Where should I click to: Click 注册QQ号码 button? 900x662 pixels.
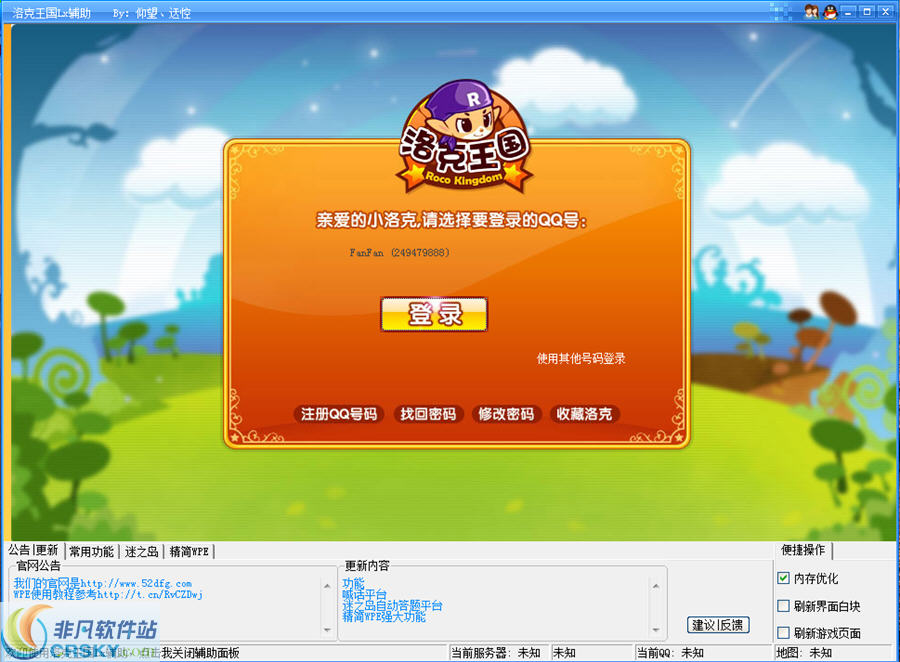tap(339, 414)
